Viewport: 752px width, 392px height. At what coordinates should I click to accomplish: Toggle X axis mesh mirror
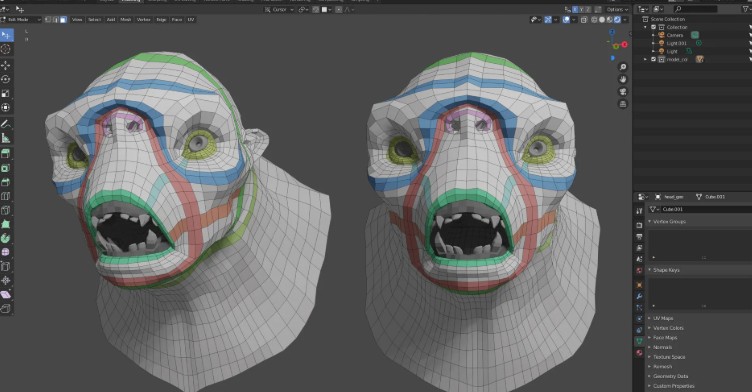coord(575,9)
